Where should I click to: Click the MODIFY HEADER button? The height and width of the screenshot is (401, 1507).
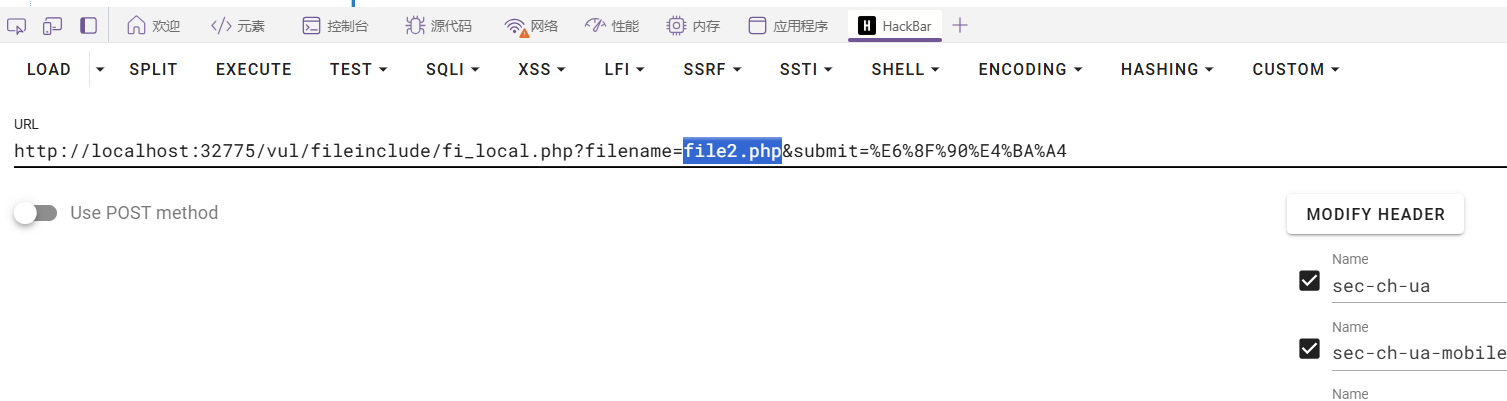1375,215
